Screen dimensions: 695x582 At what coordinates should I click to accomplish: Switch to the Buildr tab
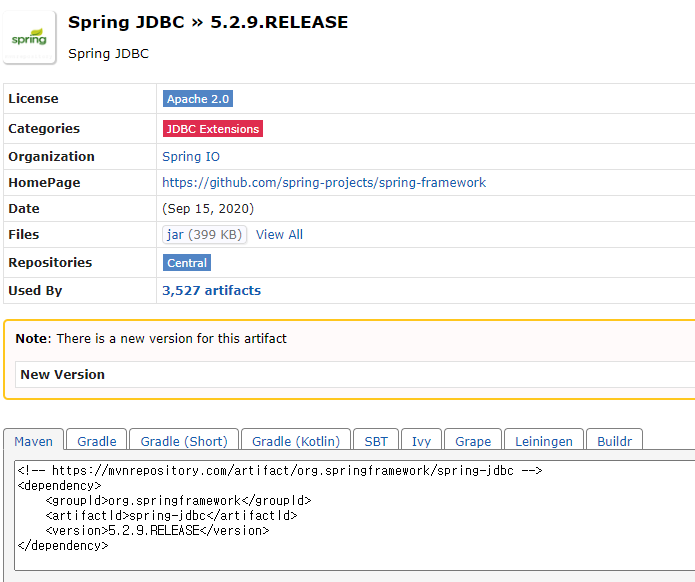coord(614,441)
